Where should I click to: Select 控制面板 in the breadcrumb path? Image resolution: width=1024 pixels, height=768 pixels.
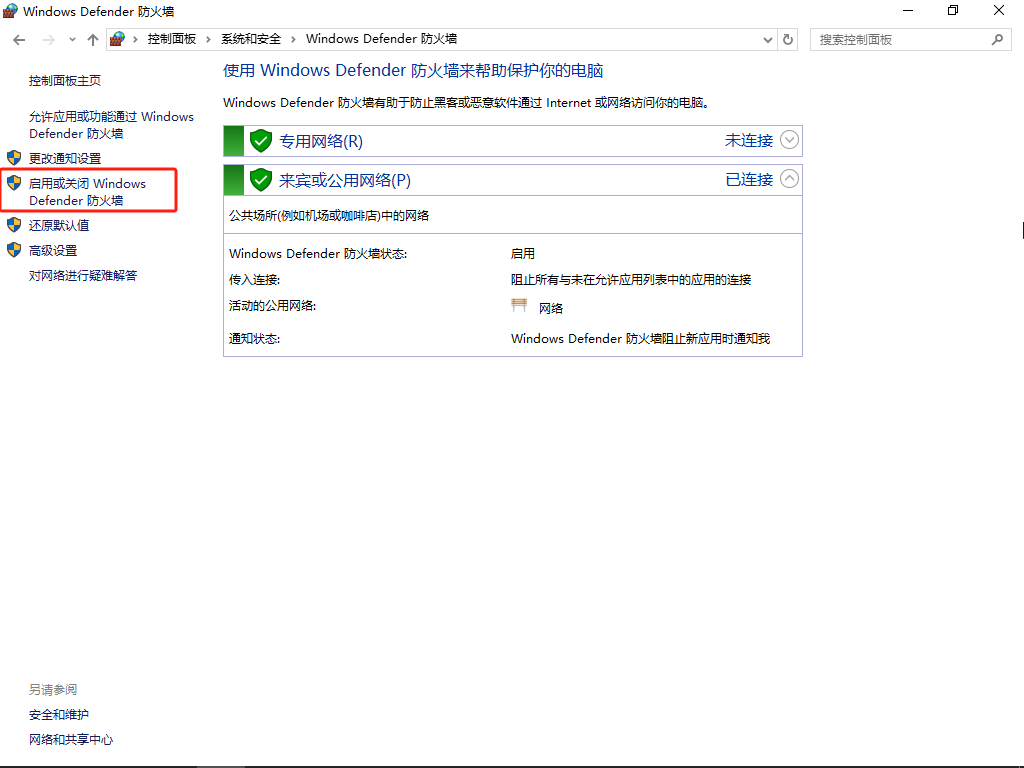pyautogui.click(x=167, y=39)
